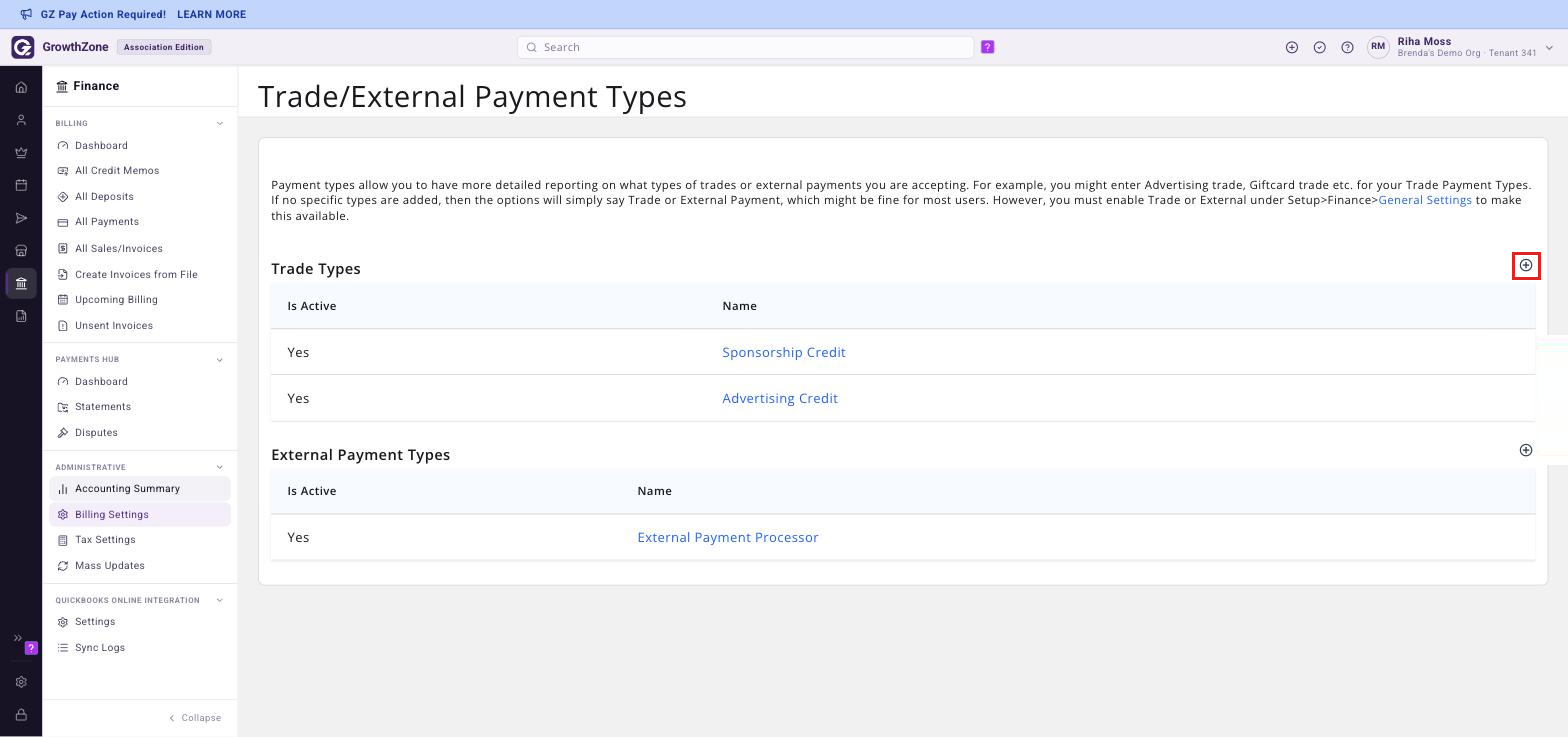Click quick-add plus icon in header
1568x737 pixels.
(1292, 47)
